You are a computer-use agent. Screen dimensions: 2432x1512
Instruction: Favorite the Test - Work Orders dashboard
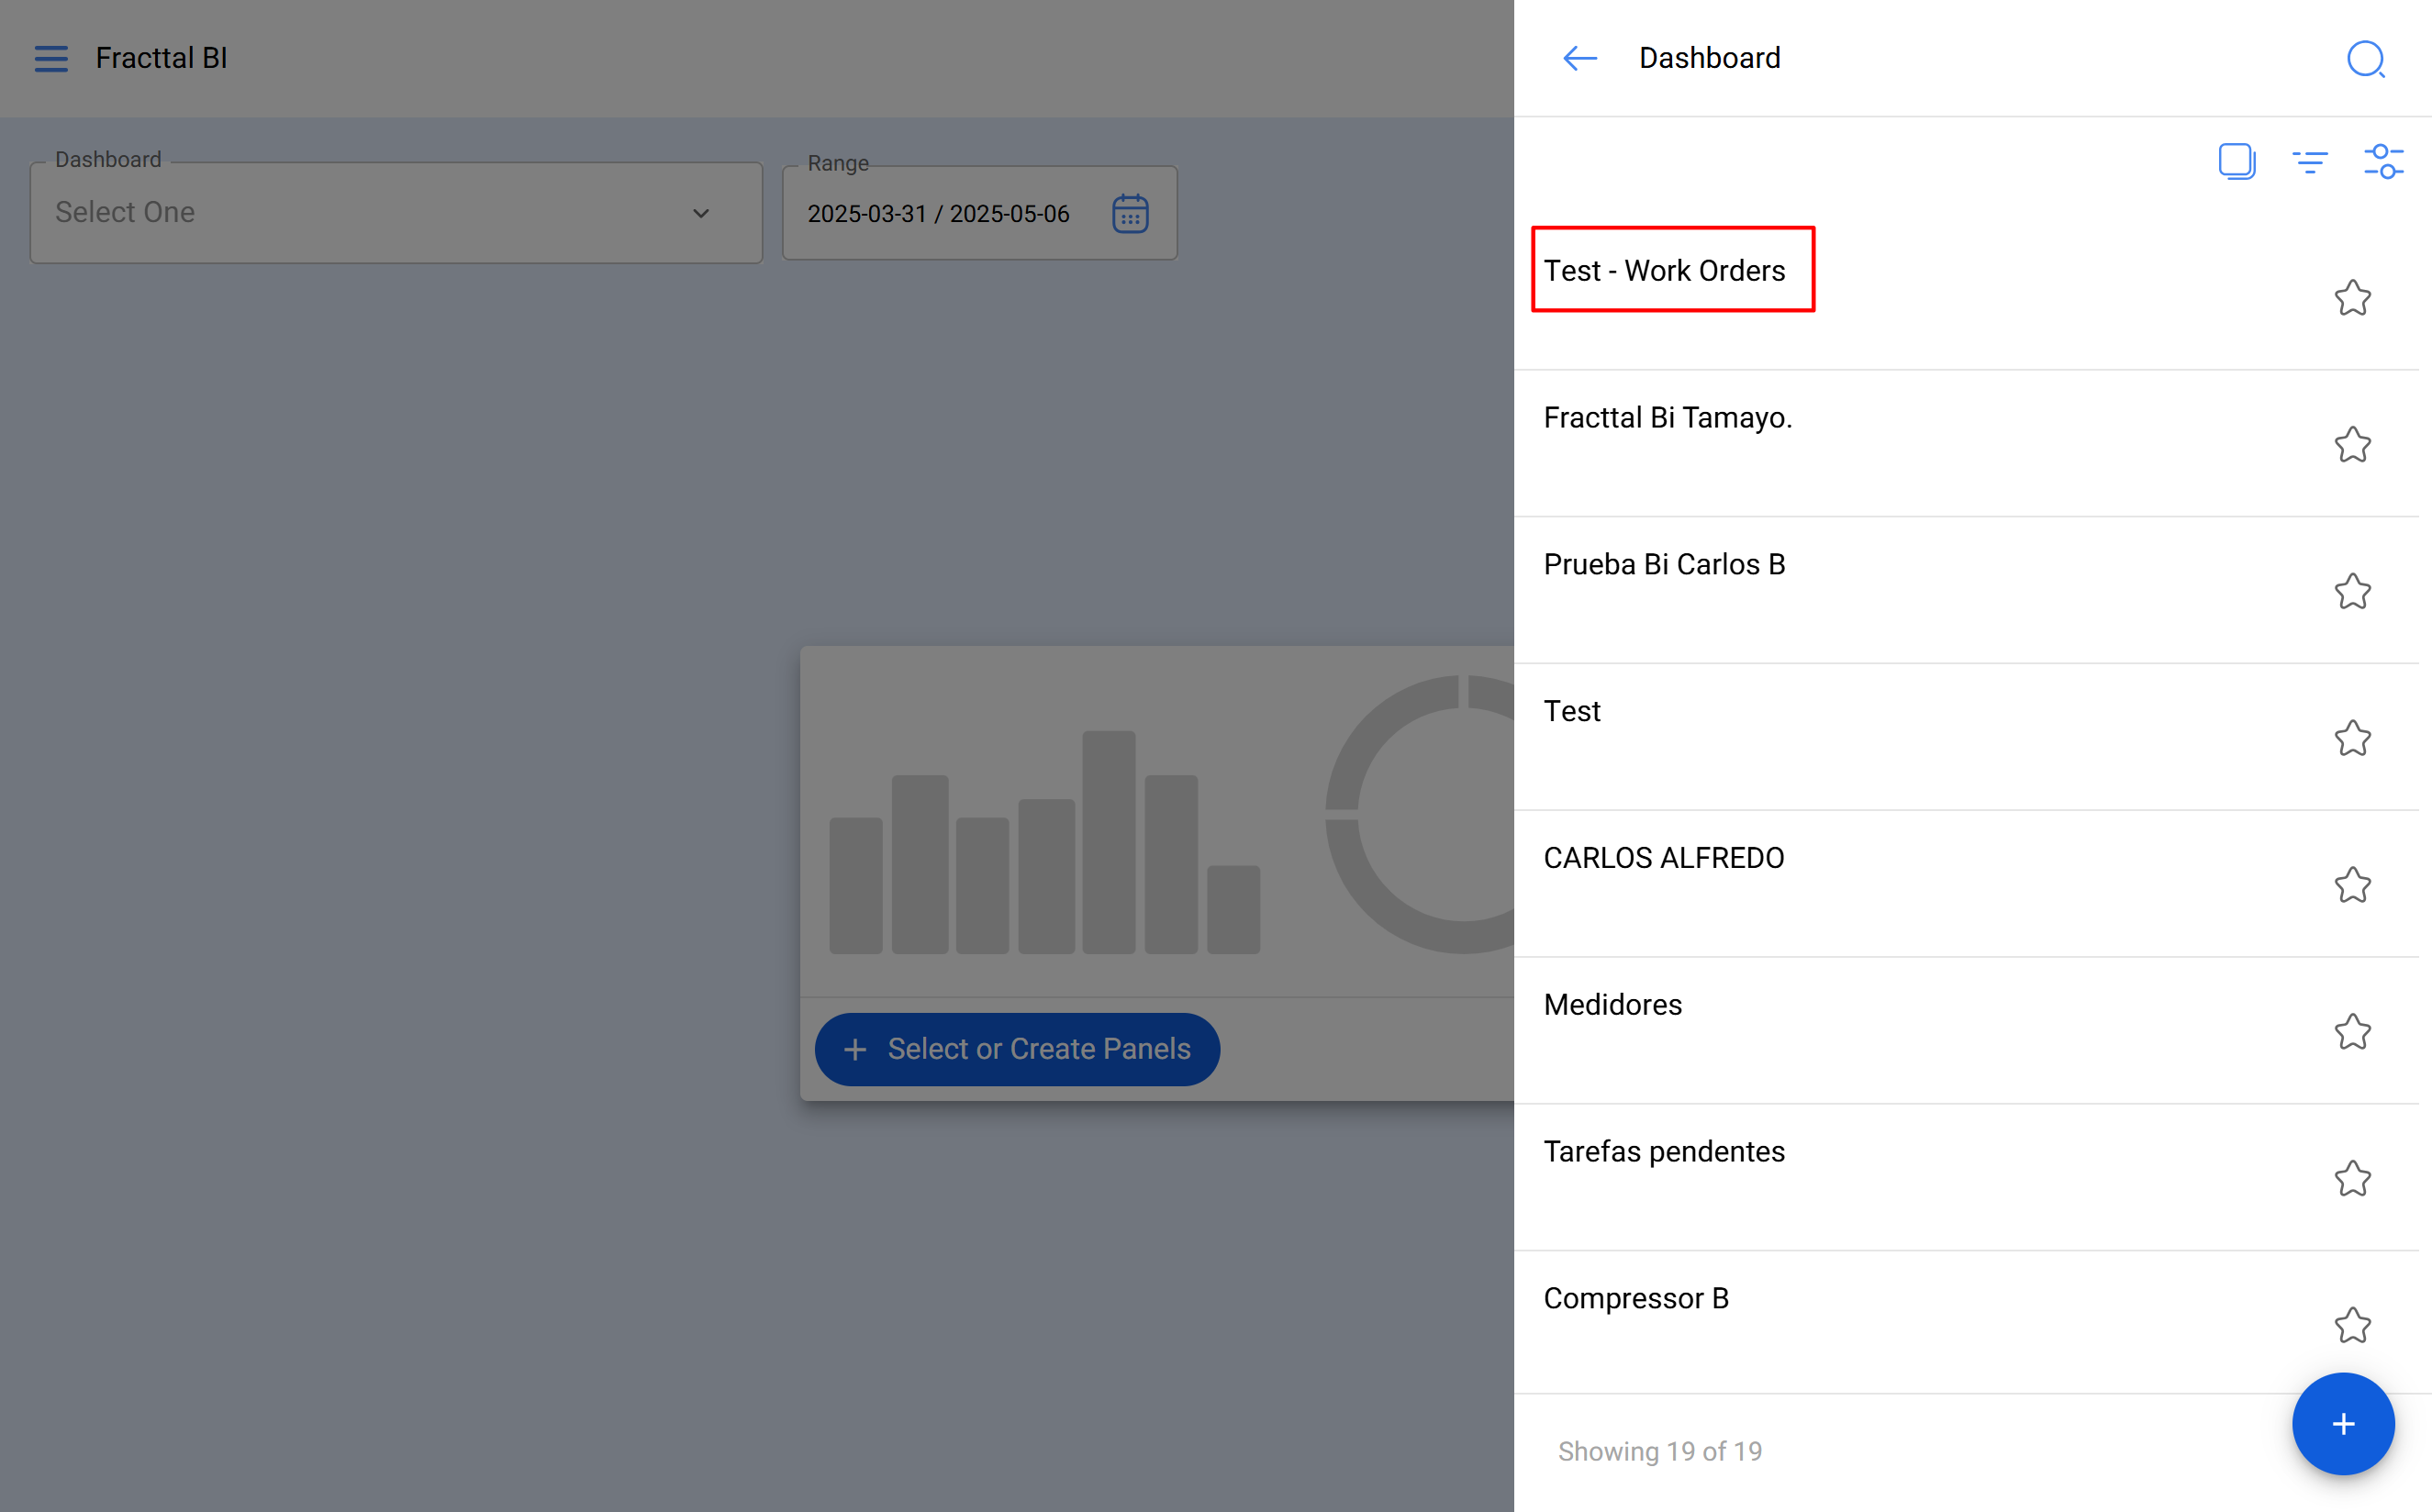click(2352, 297)
